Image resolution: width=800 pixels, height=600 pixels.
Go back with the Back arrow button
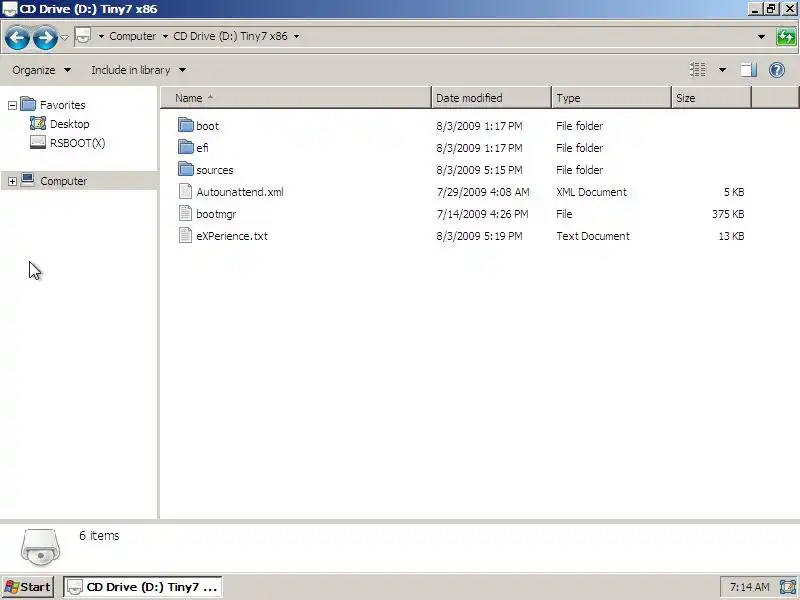click(17, 37)
